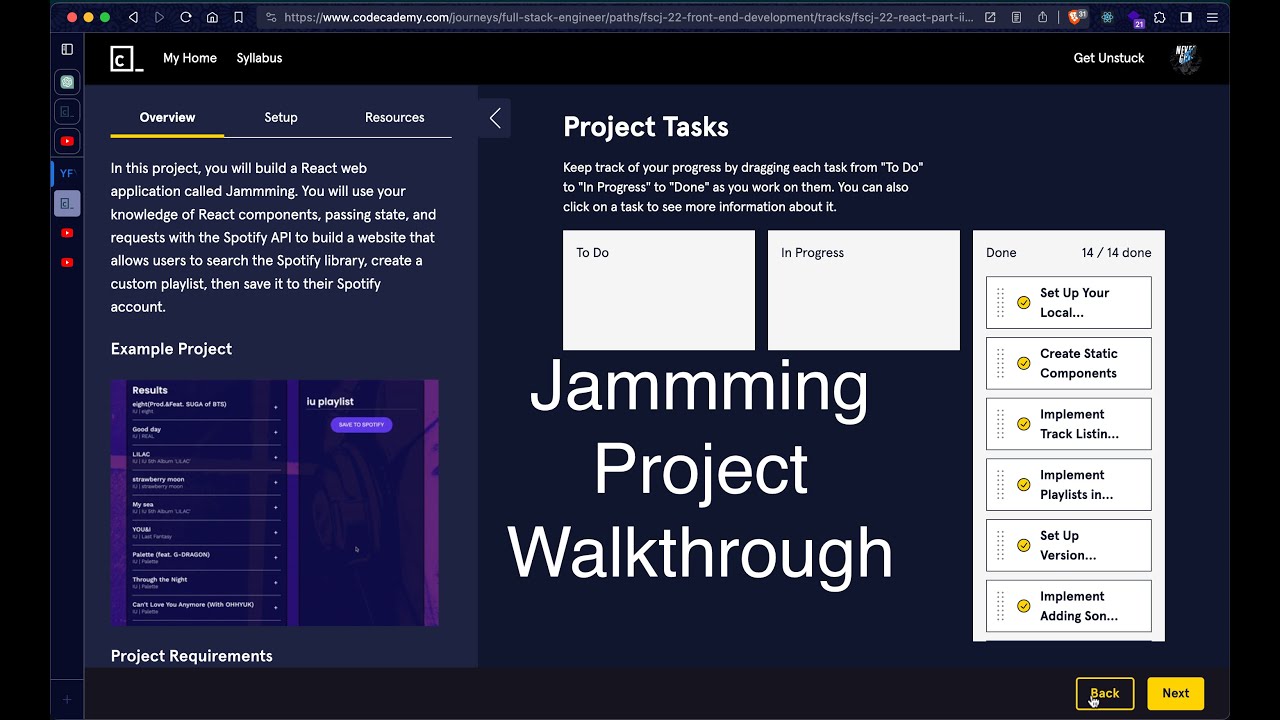
Task: Click the Next button
Action: pyautogui.click(x=1176, y=693)
